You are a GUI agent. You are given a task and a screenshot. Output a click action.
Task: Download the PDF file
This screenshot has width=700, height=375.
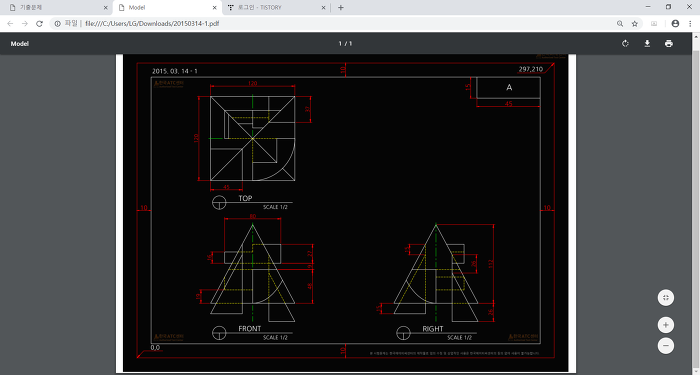pos(647,43)
